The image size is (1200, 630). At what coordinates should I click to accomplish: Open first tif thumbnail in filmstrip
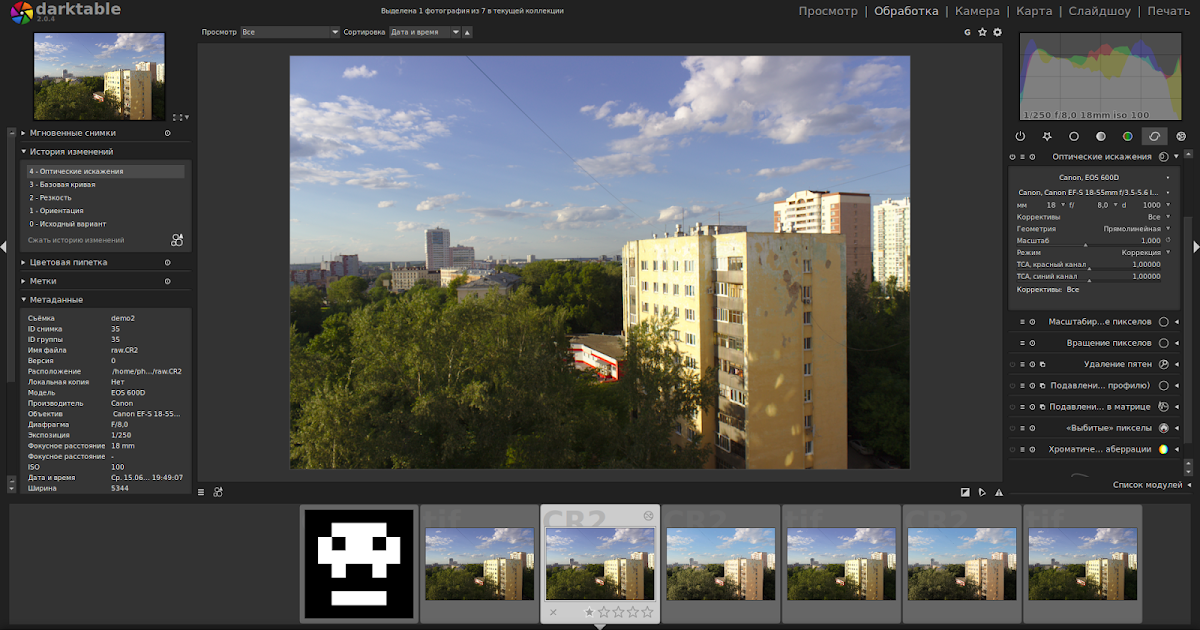click(x=479, y=564)
